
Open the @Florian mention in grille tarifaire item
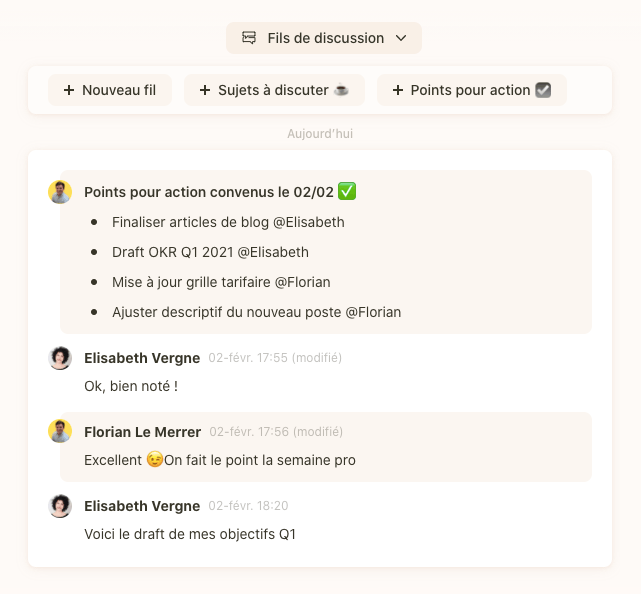point(303,282)
